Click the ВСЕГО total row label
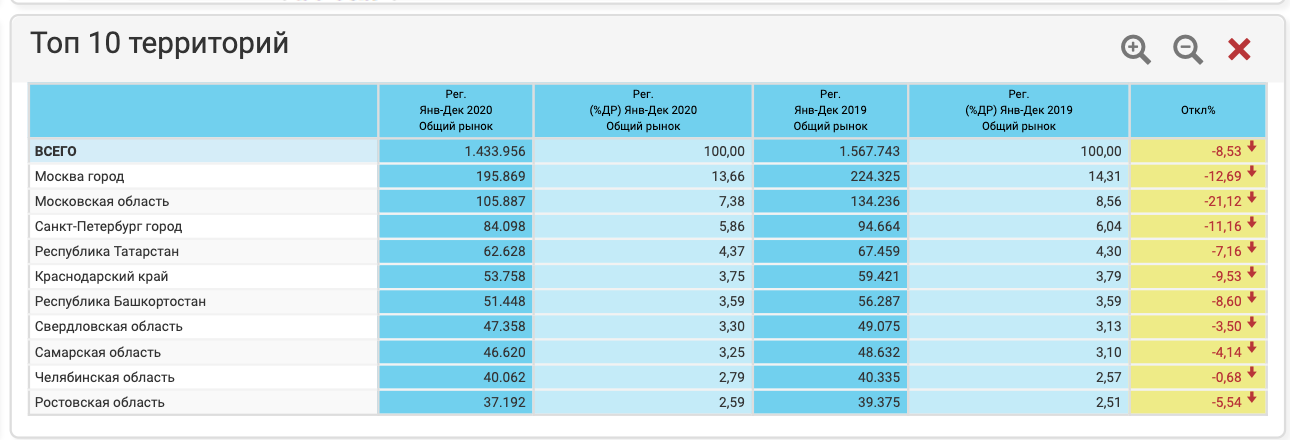The image size is (1290, 440). [x=56, y=151]
